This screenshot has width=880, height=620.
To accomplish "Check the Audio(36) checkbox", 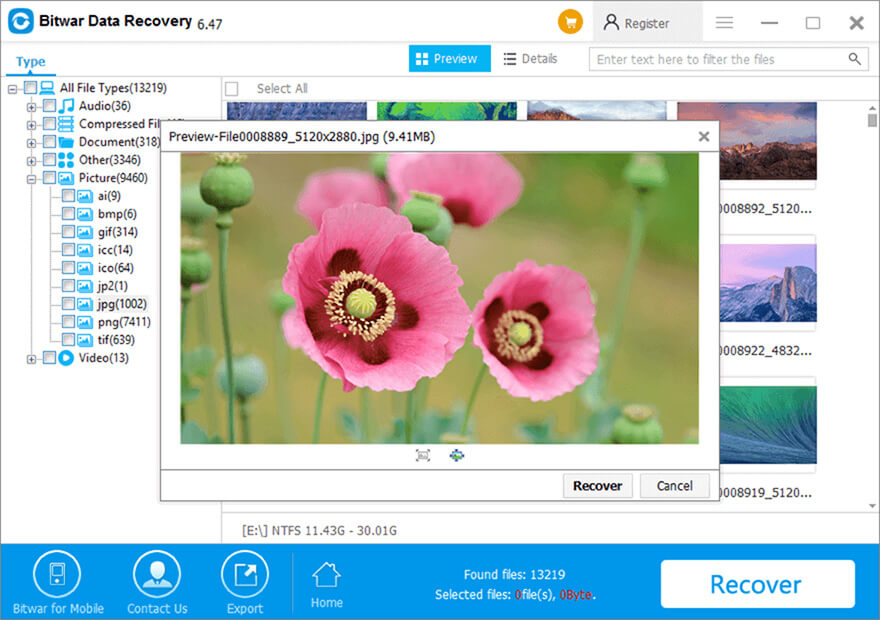I will click(x=49, y=105).
